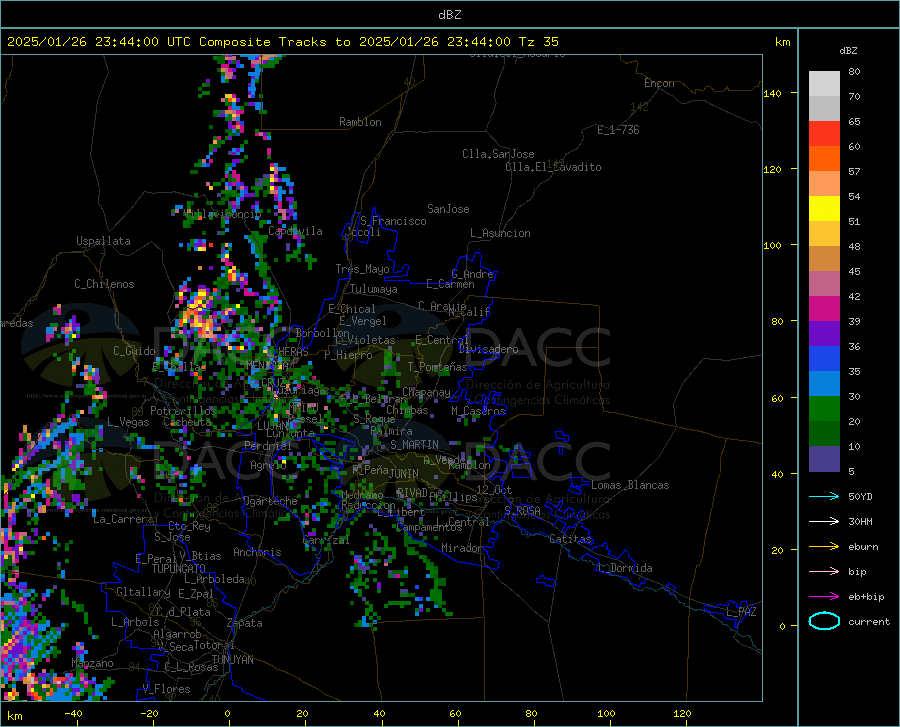Image resolution: width=900 pixels, height=727 pixels.
Task: Click the 'Ugarteche' map label
Action: pyautogui.click(x=270, y=501)
